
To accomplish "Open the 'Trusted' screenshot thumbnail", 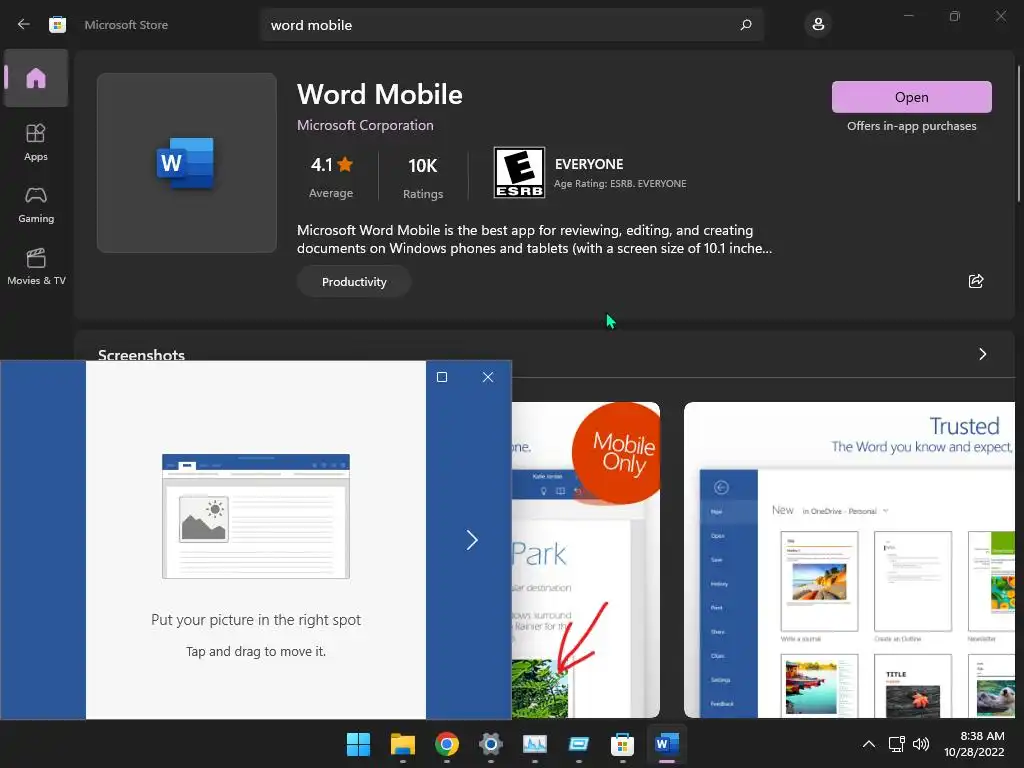I will click(x=849, y=560).
